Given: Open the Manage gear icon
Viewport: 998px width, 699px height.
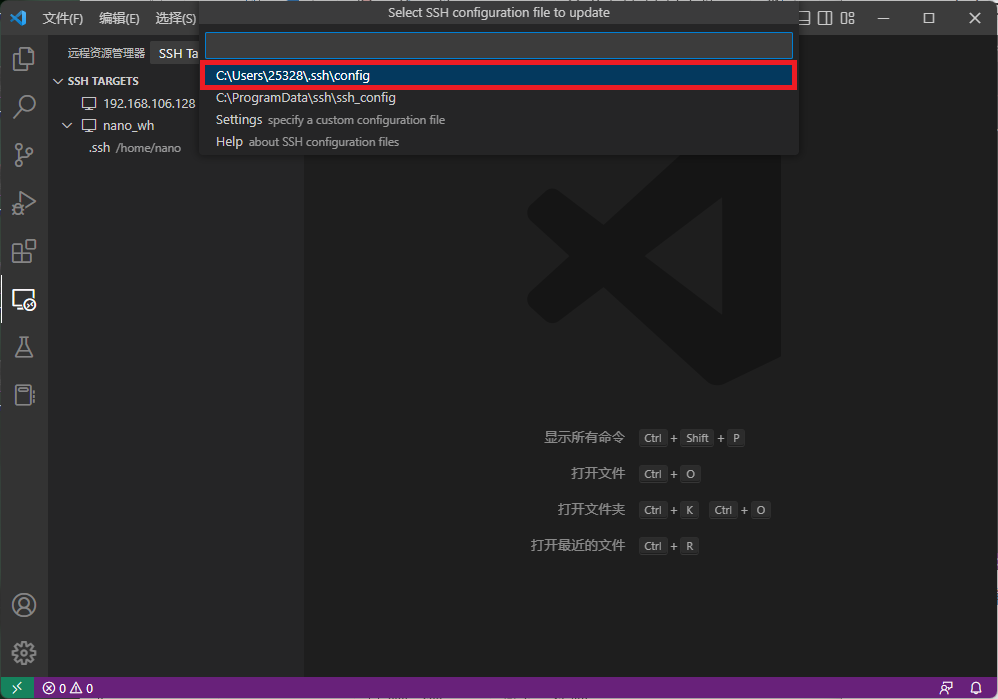Looking at the screenshot, I should [x=24, y=654].
